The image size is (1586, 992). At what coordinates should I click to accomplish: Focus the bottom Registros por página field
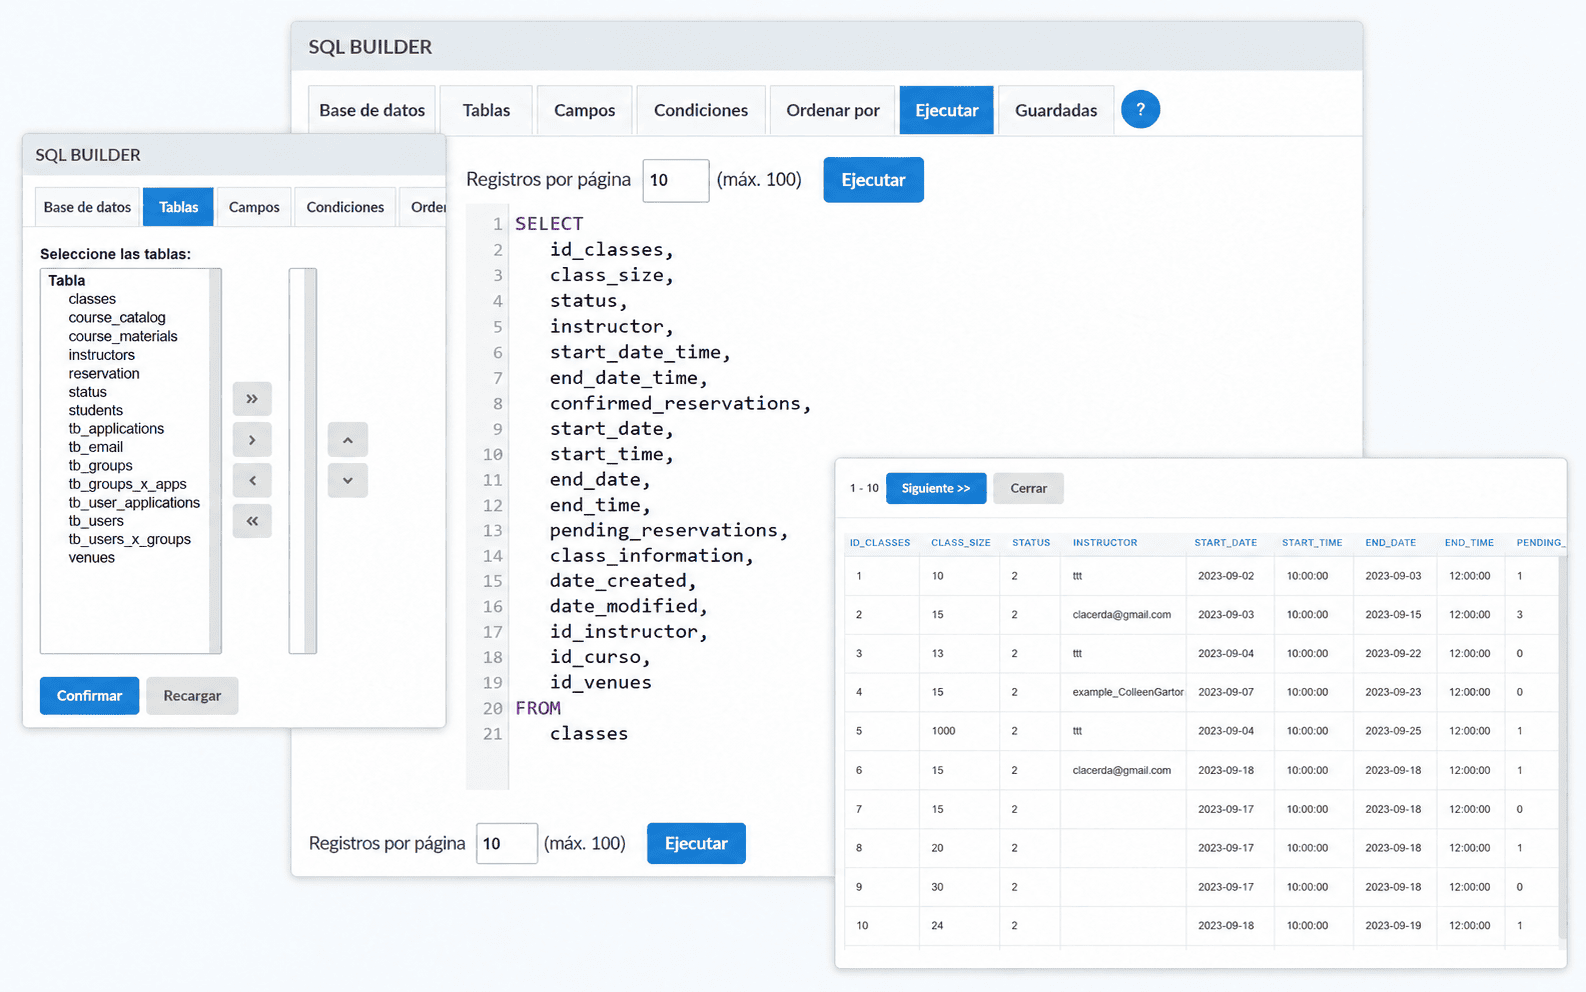point(507,843)
